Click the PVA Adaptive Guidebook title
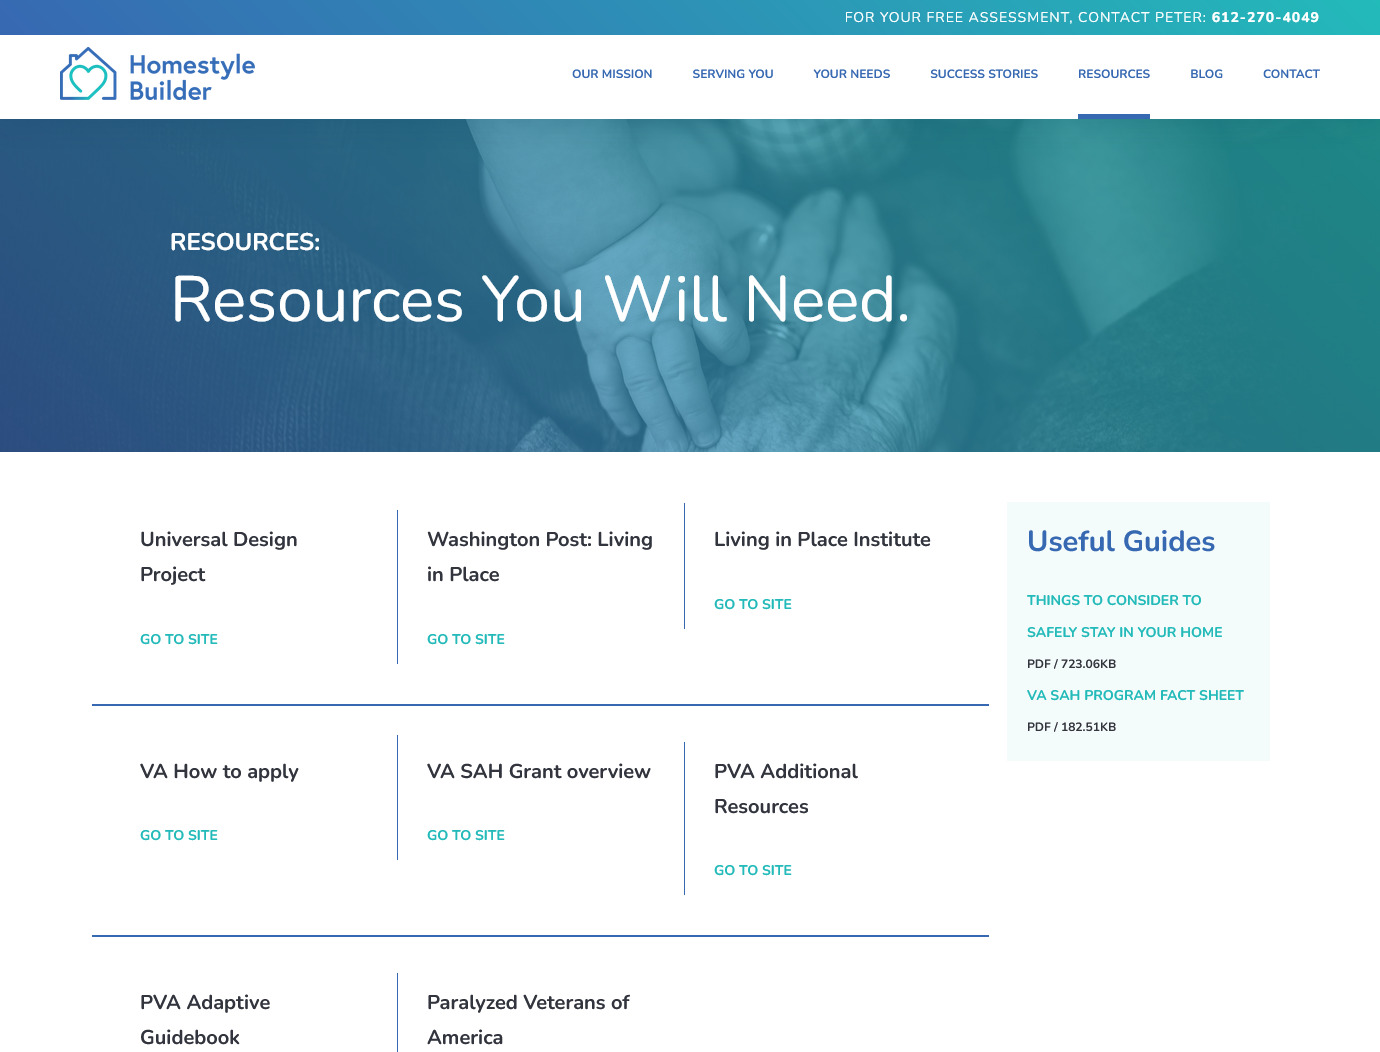This screenshot has width=1380, height=1052. coord(205,1020)
